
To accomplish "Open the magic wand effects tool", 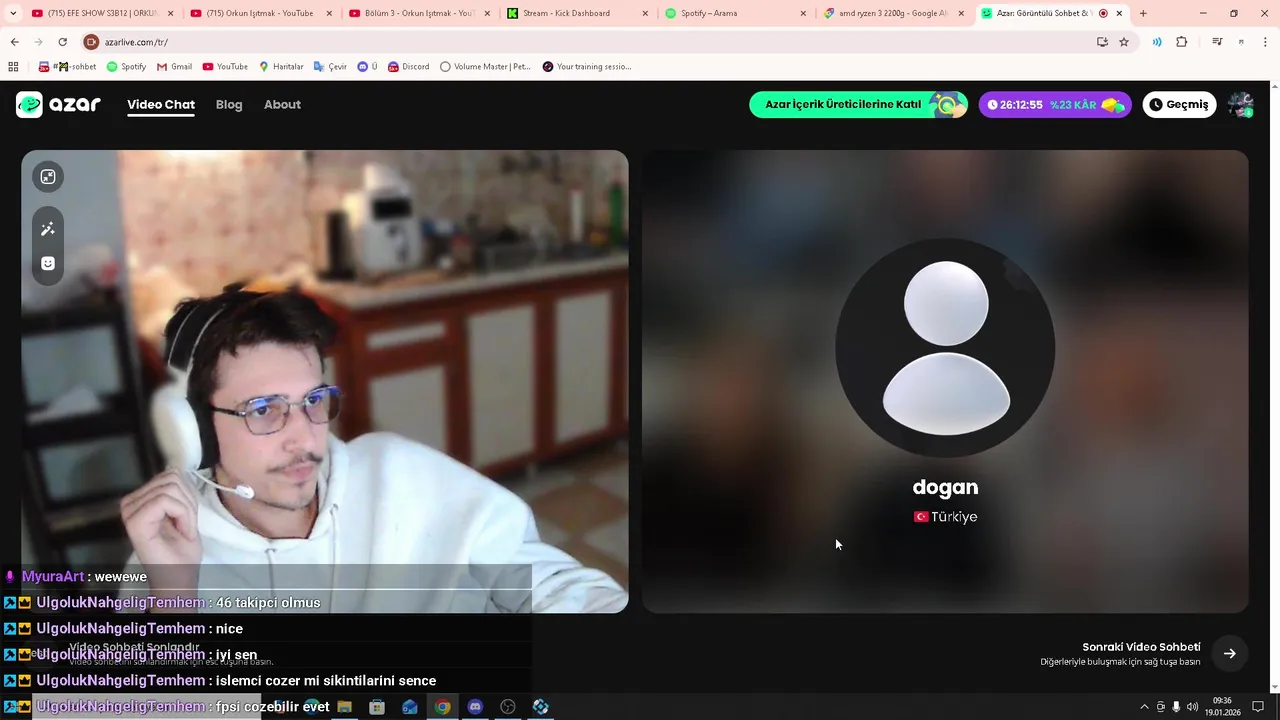I will tap(48, 229).
